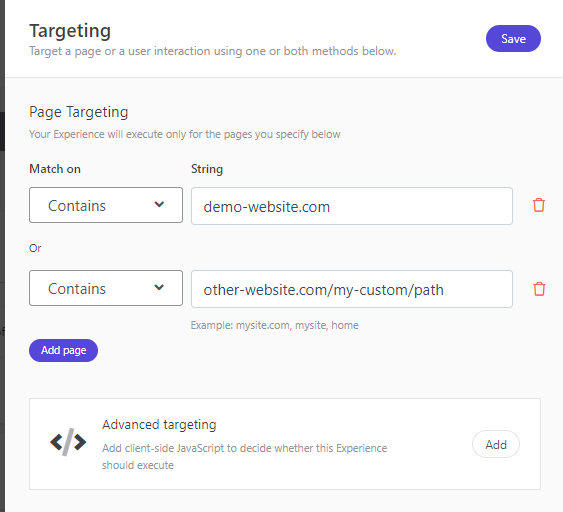
Task: Click the Page Targeting section title
Action: (79, 112)
